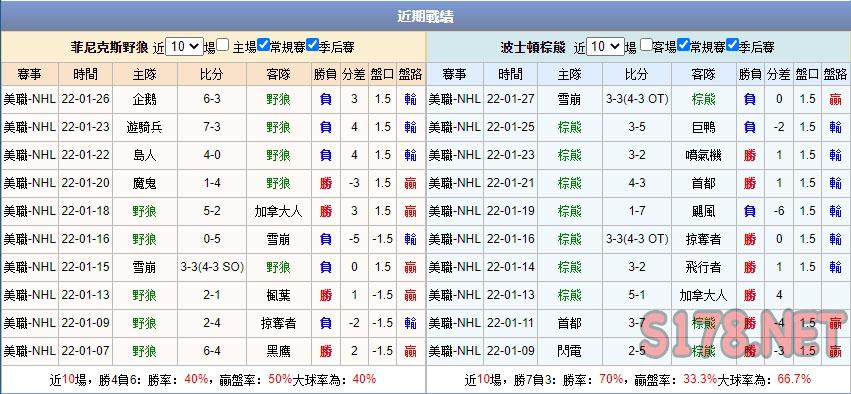Image resolution: width=851 pixels, height=394 pixels.
Task: Select the 22-01-27 date cell
Action: pos(511,99)
